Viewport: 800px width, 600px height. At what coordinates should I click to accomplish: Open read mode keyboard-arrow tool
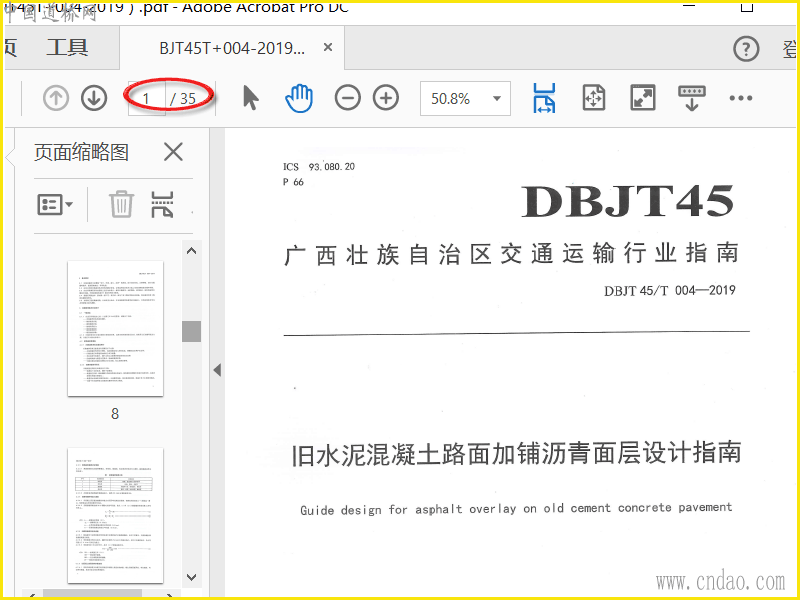692,98
